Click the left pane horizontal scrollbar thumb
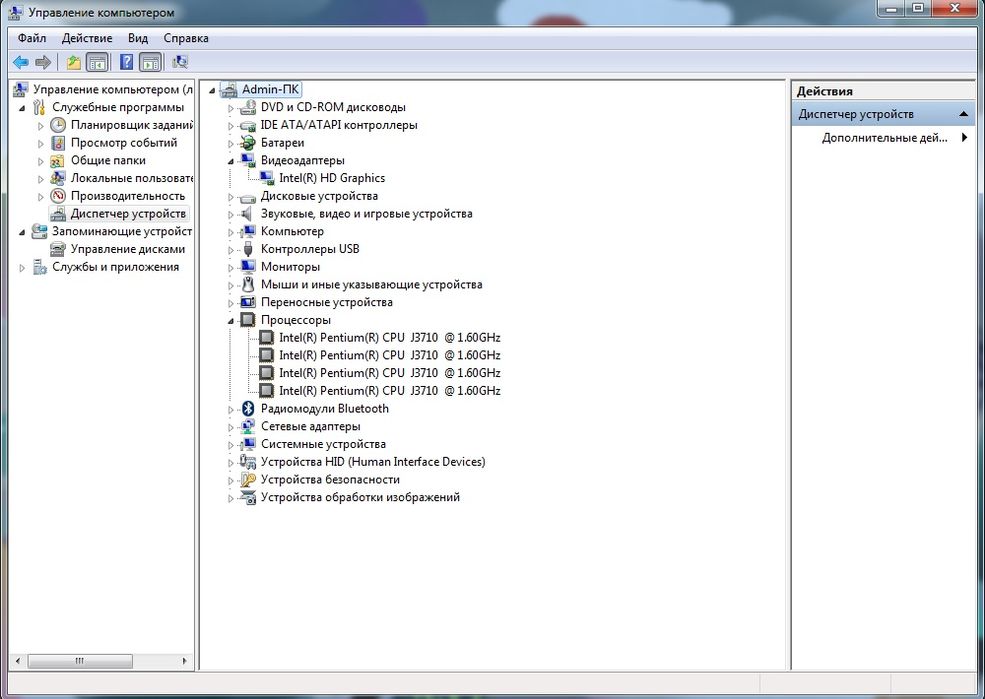Screen dimensions: 985x699 coord(80,661)
